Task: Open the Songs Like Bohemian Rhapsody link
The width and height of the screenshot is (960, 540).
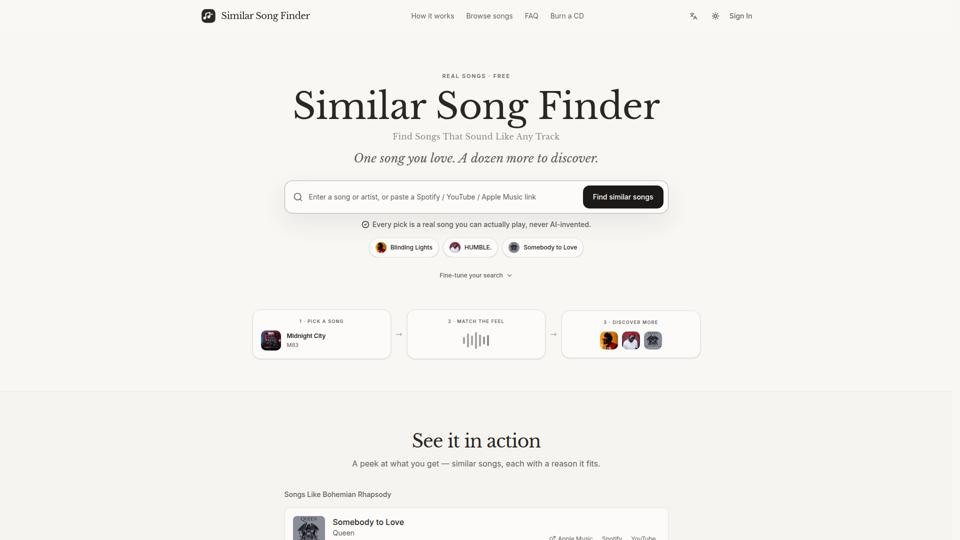Action: point(337,494)
